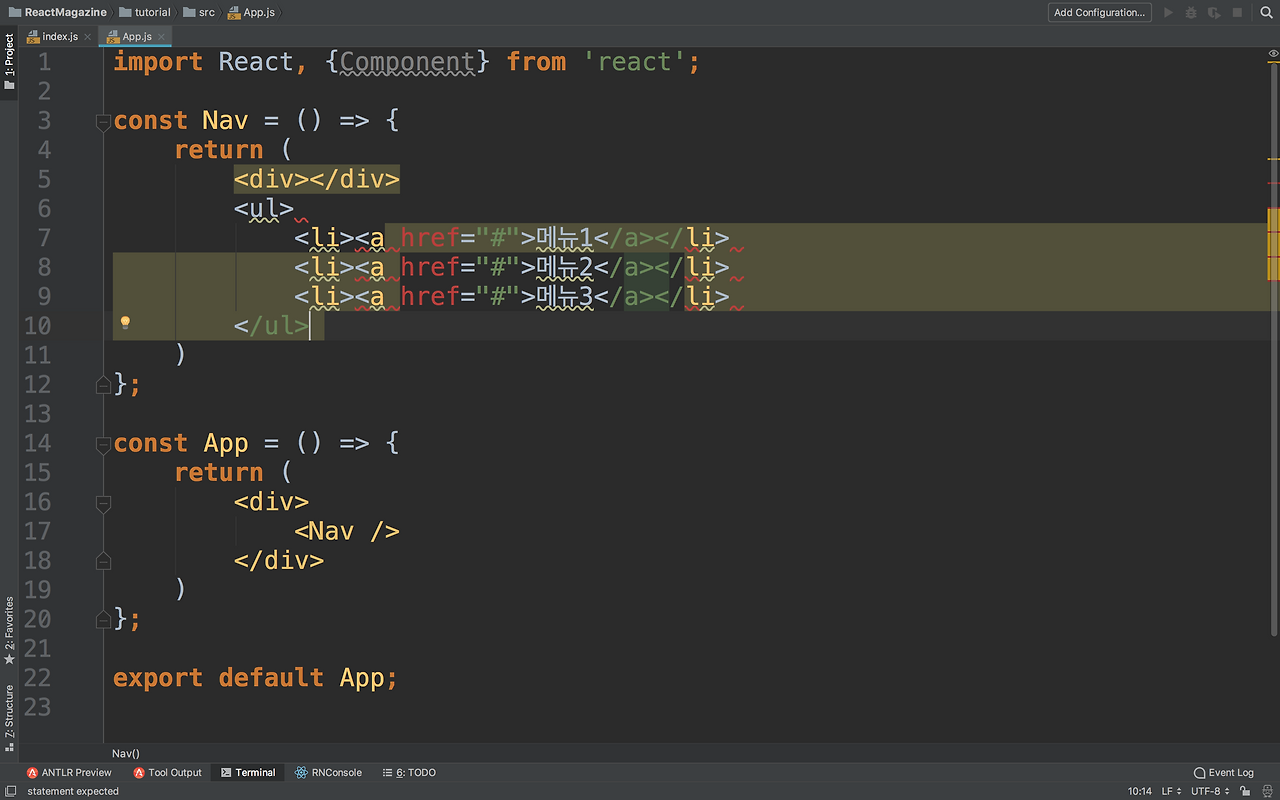Image resolution: width=1280 pixels, height=800 pixels.
Task: Click 메뉴2 text on line 8
Action: pos(565,267)
